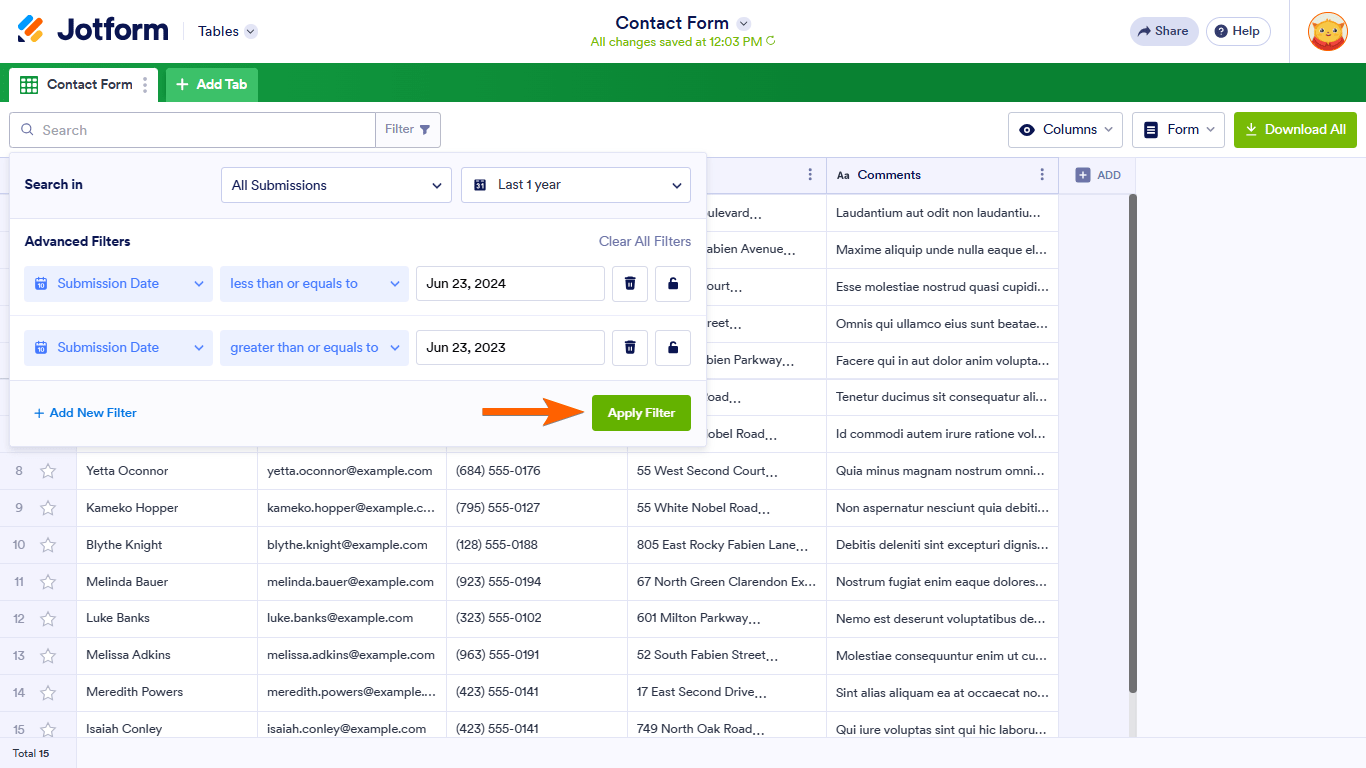This screenshot has height=768, width=1366.
Task: Click Download All
Action: (1295, 130)
